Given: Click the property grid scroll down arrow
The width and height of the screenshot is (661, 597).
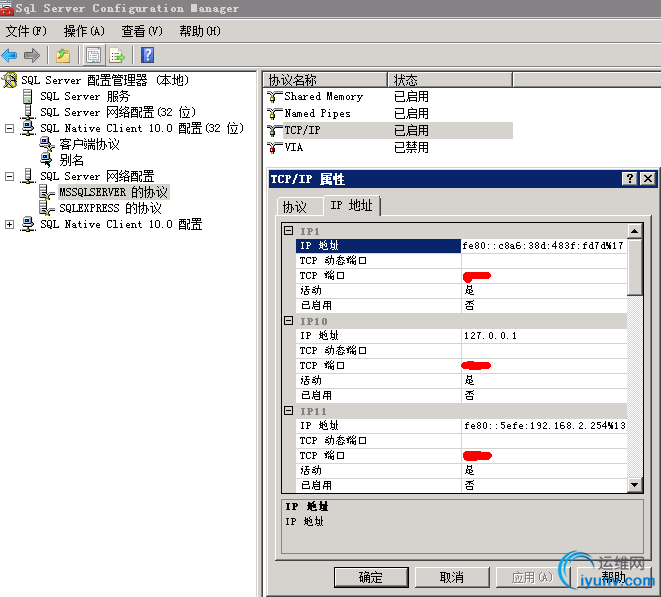Looking at the screenshot, I should coord(634,484).
